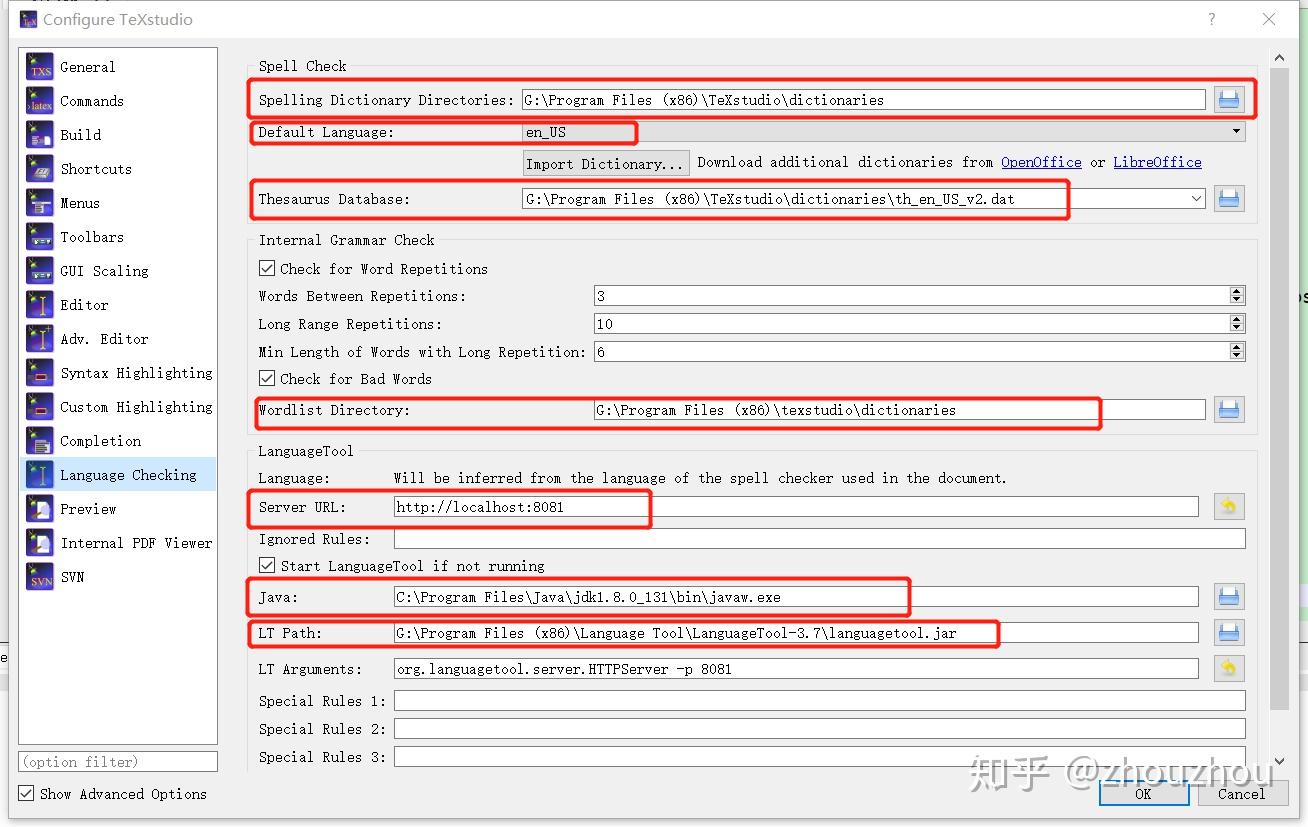The height and width of the screenshot is (827, 1308).
Task: Toggle Start LanguageTool if not running
Action: tap(267, 564)
